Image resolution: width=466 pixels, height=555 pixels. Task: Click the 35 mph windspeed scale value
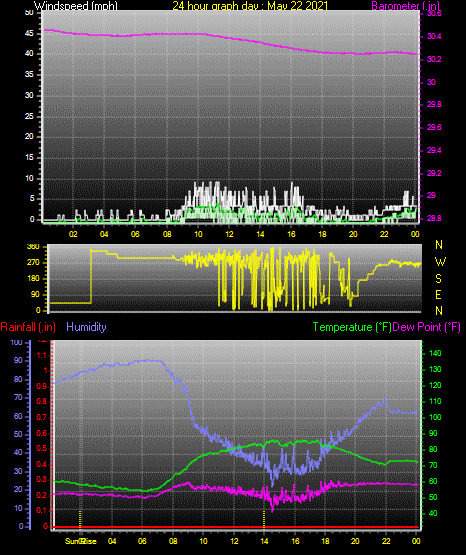pos(29,75)
